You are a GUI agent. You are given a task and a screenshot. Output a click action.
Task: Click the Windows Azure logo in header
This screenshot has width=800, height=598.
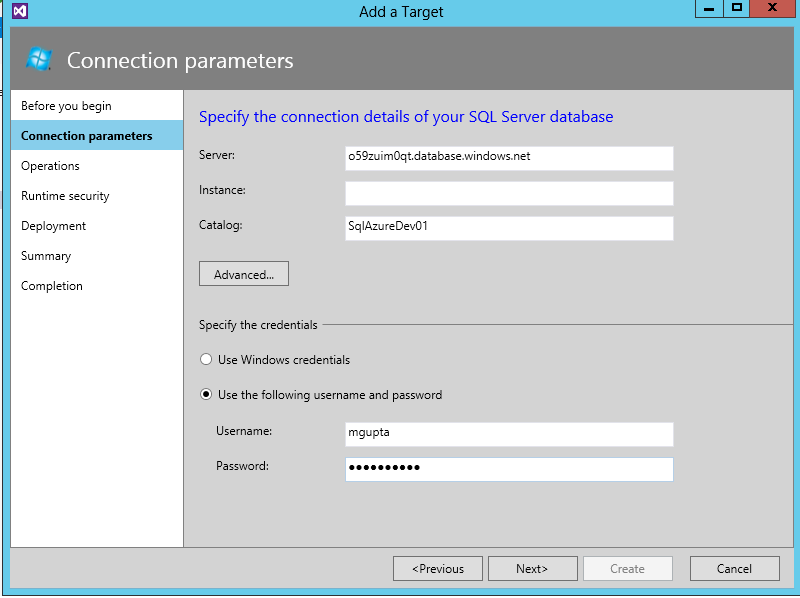39,59
